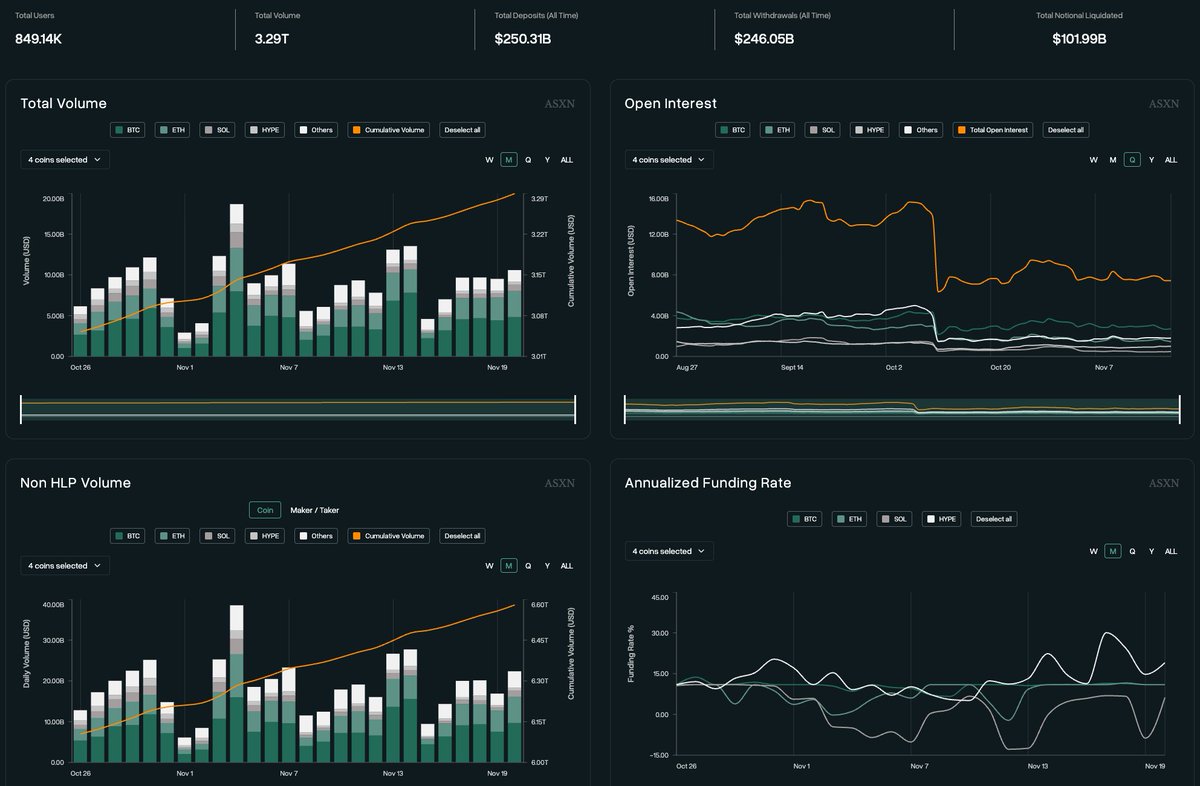1200x786 pixels.
Task: Toggle Others series in Total Volume chart
Action: point(315,130)
